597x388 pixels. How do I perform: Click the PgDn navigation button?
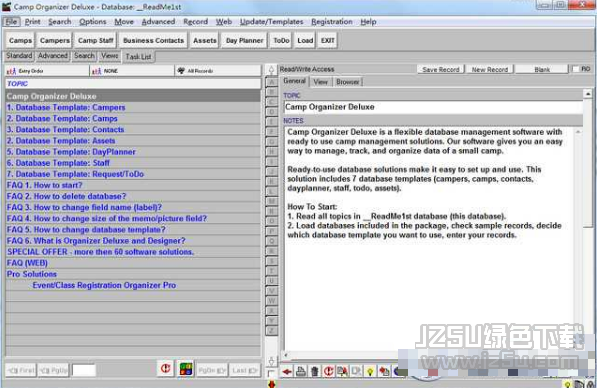(212, 370)
